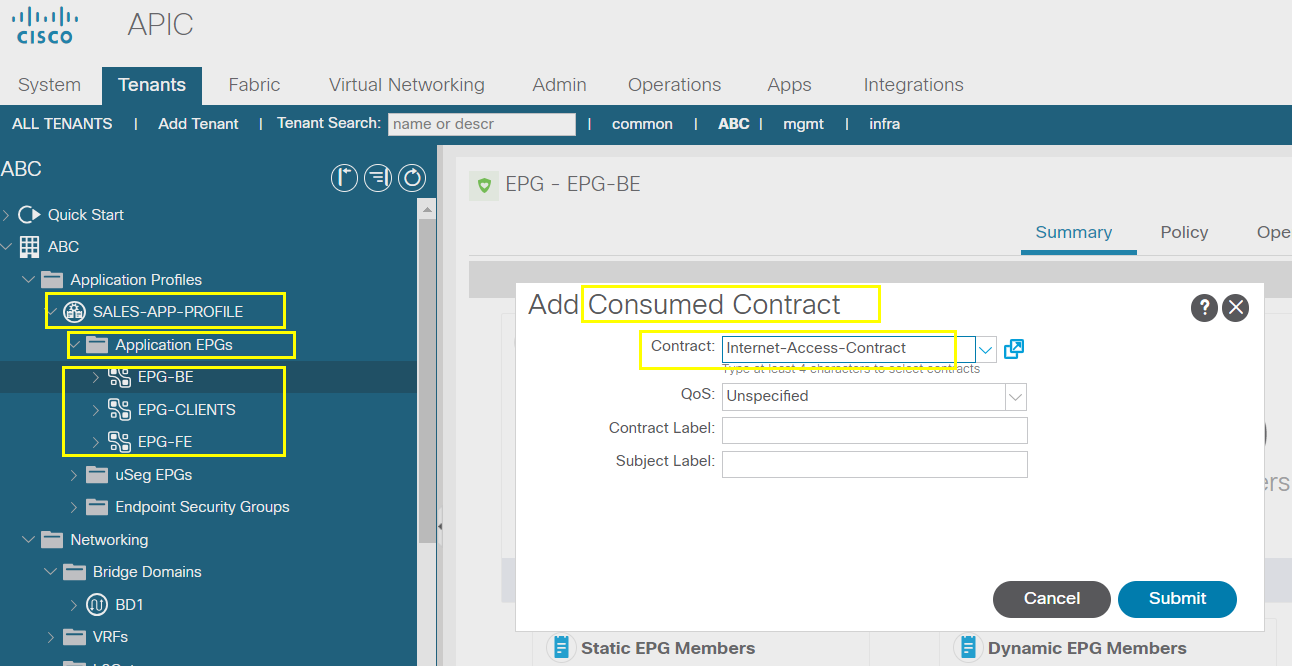Open the Integrations tab
Screen dimensions: 1292x666
tap(913, 85)
